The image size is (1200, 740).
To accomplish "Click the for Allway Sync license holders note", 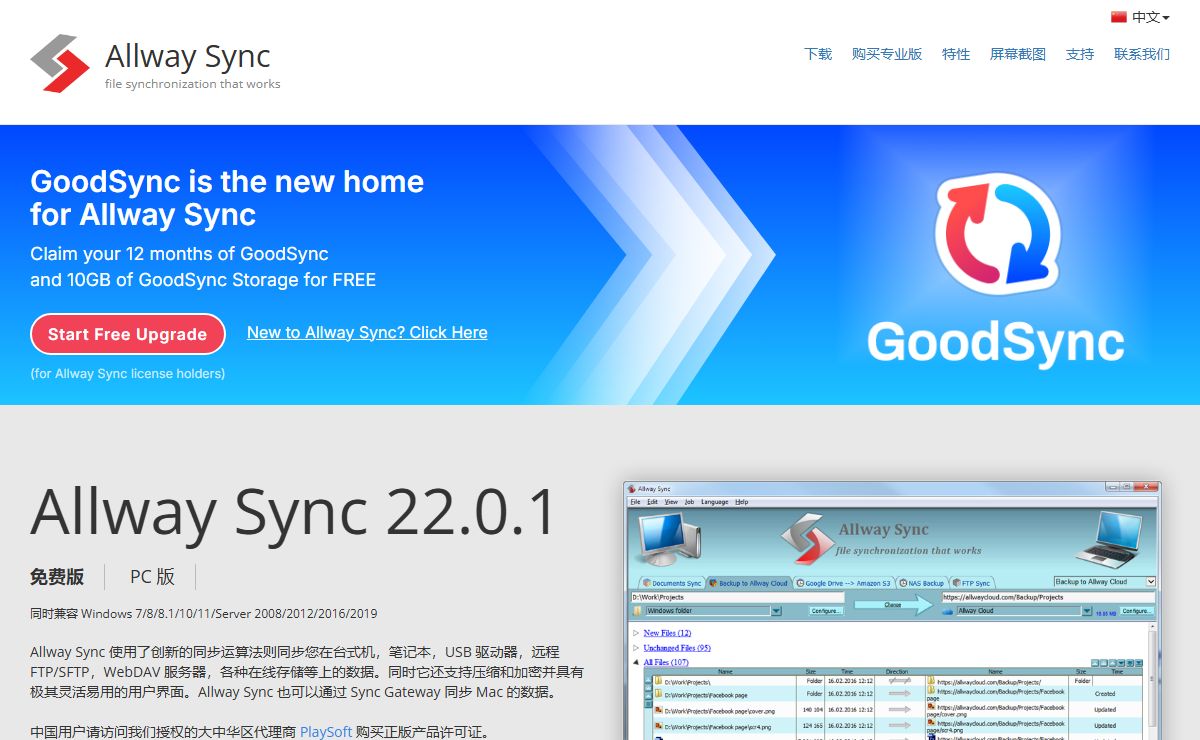I will [x=128, y=374].
